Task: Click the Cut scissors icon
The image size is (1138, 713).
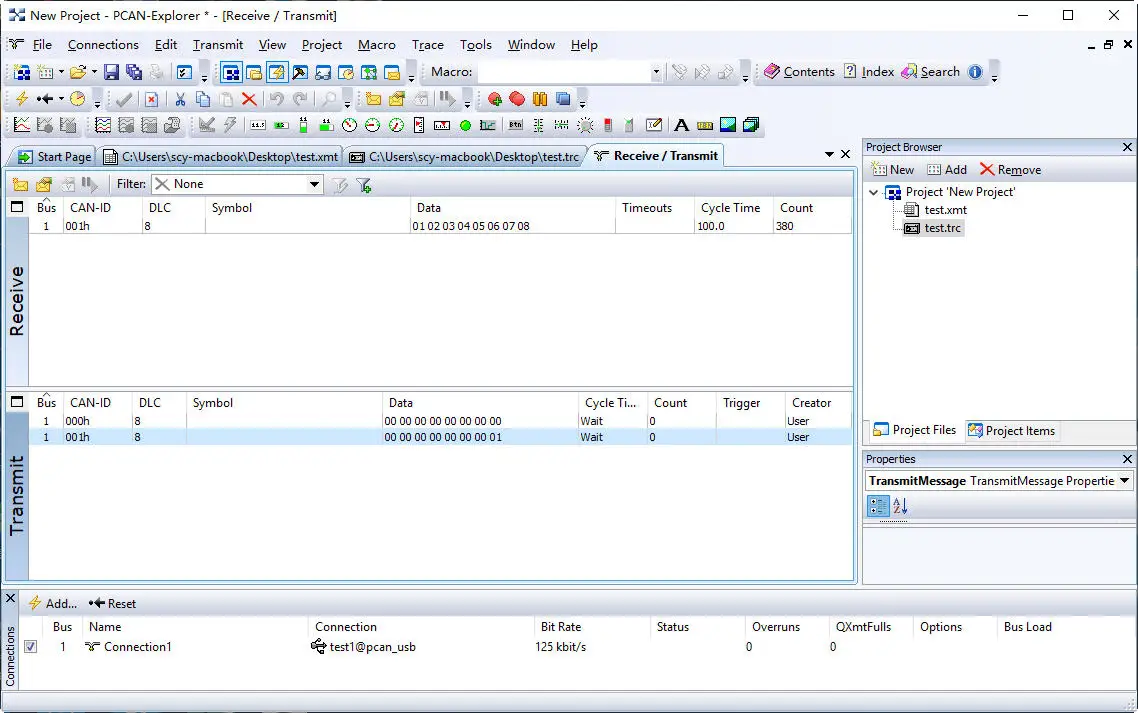Action: point(180,99)
